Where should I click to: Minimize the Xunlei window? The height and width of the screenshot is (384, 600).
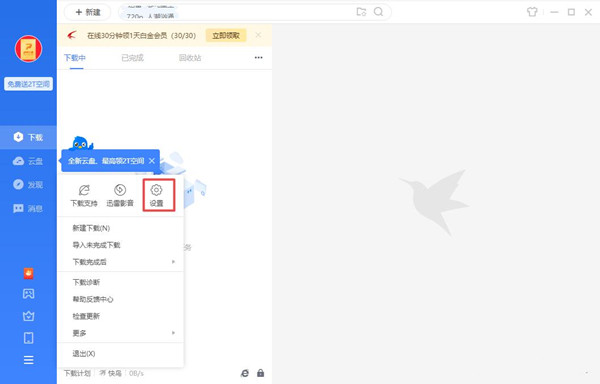pos(554,12)
